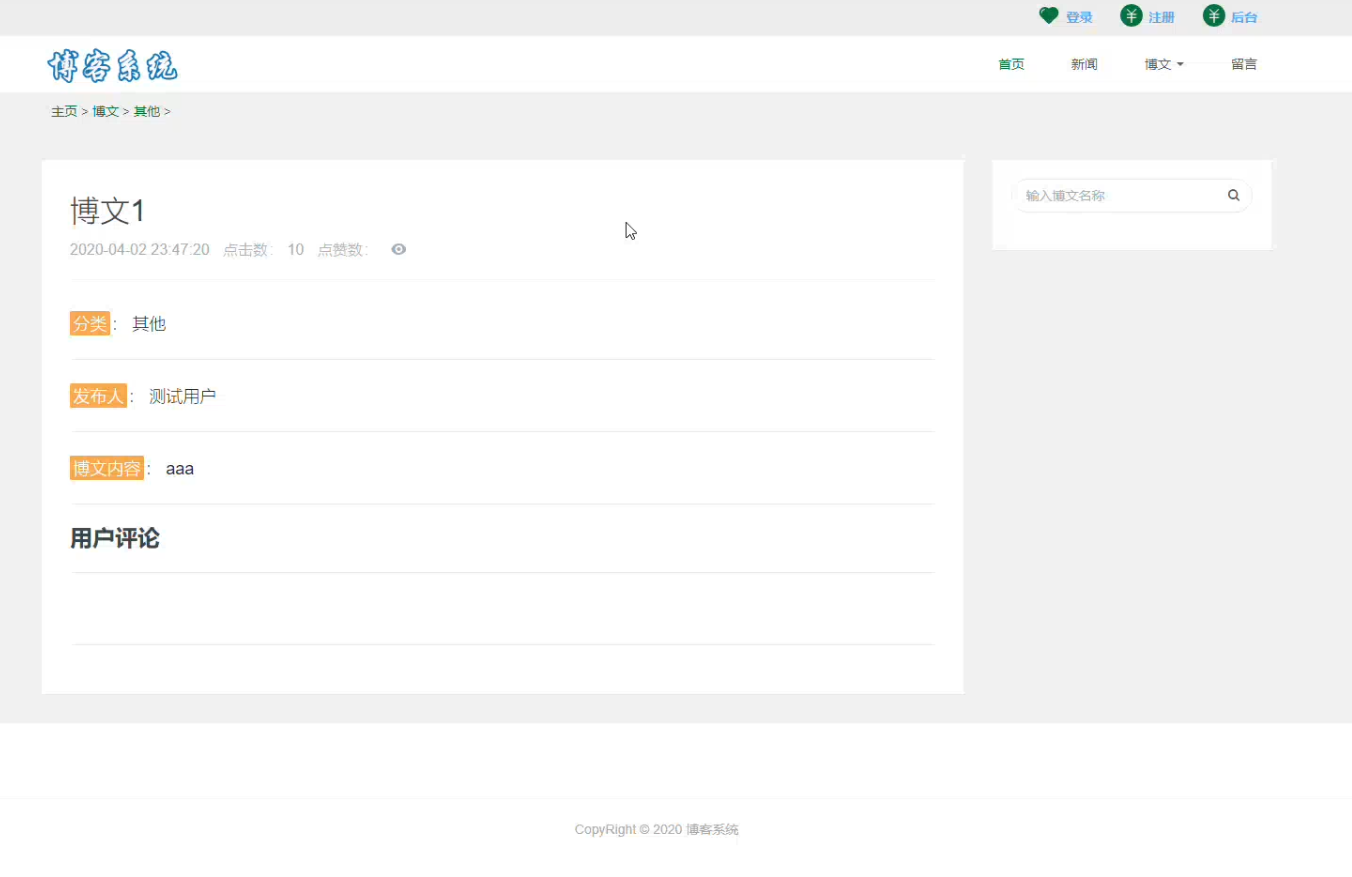Click the 博文1 article title

tap(108, 211)
